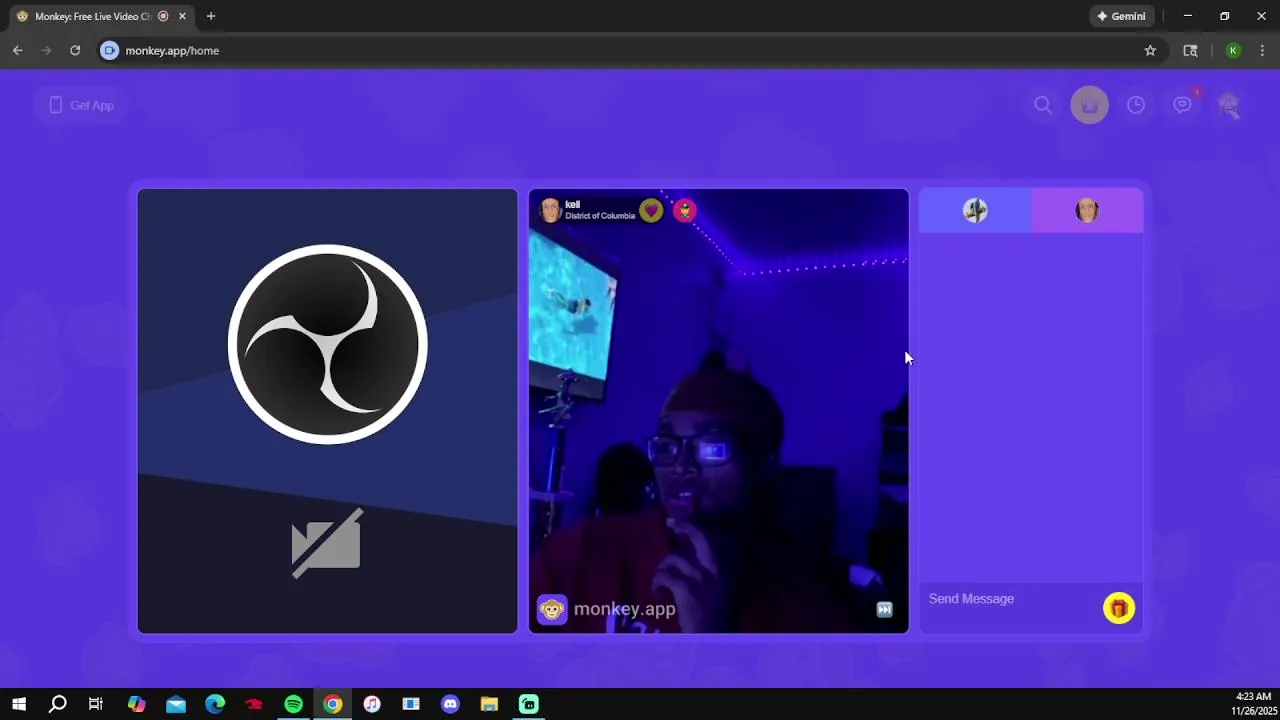Open iTunes music app on the taskbar
The height and width of the screenshot is (720, 1280).
(372, 704)
